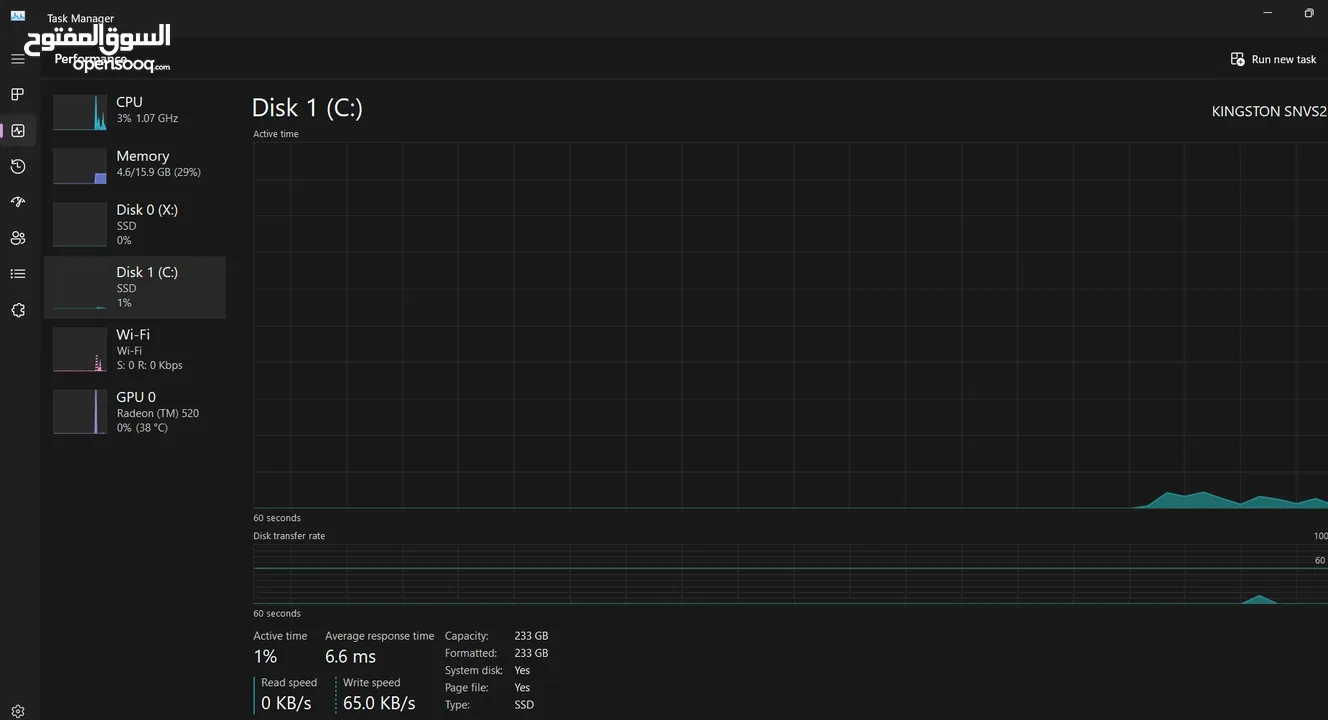Click the Memory mini graph thumbnail
The height and width of the screenshot is (720, 1328).
coord(80,166)
